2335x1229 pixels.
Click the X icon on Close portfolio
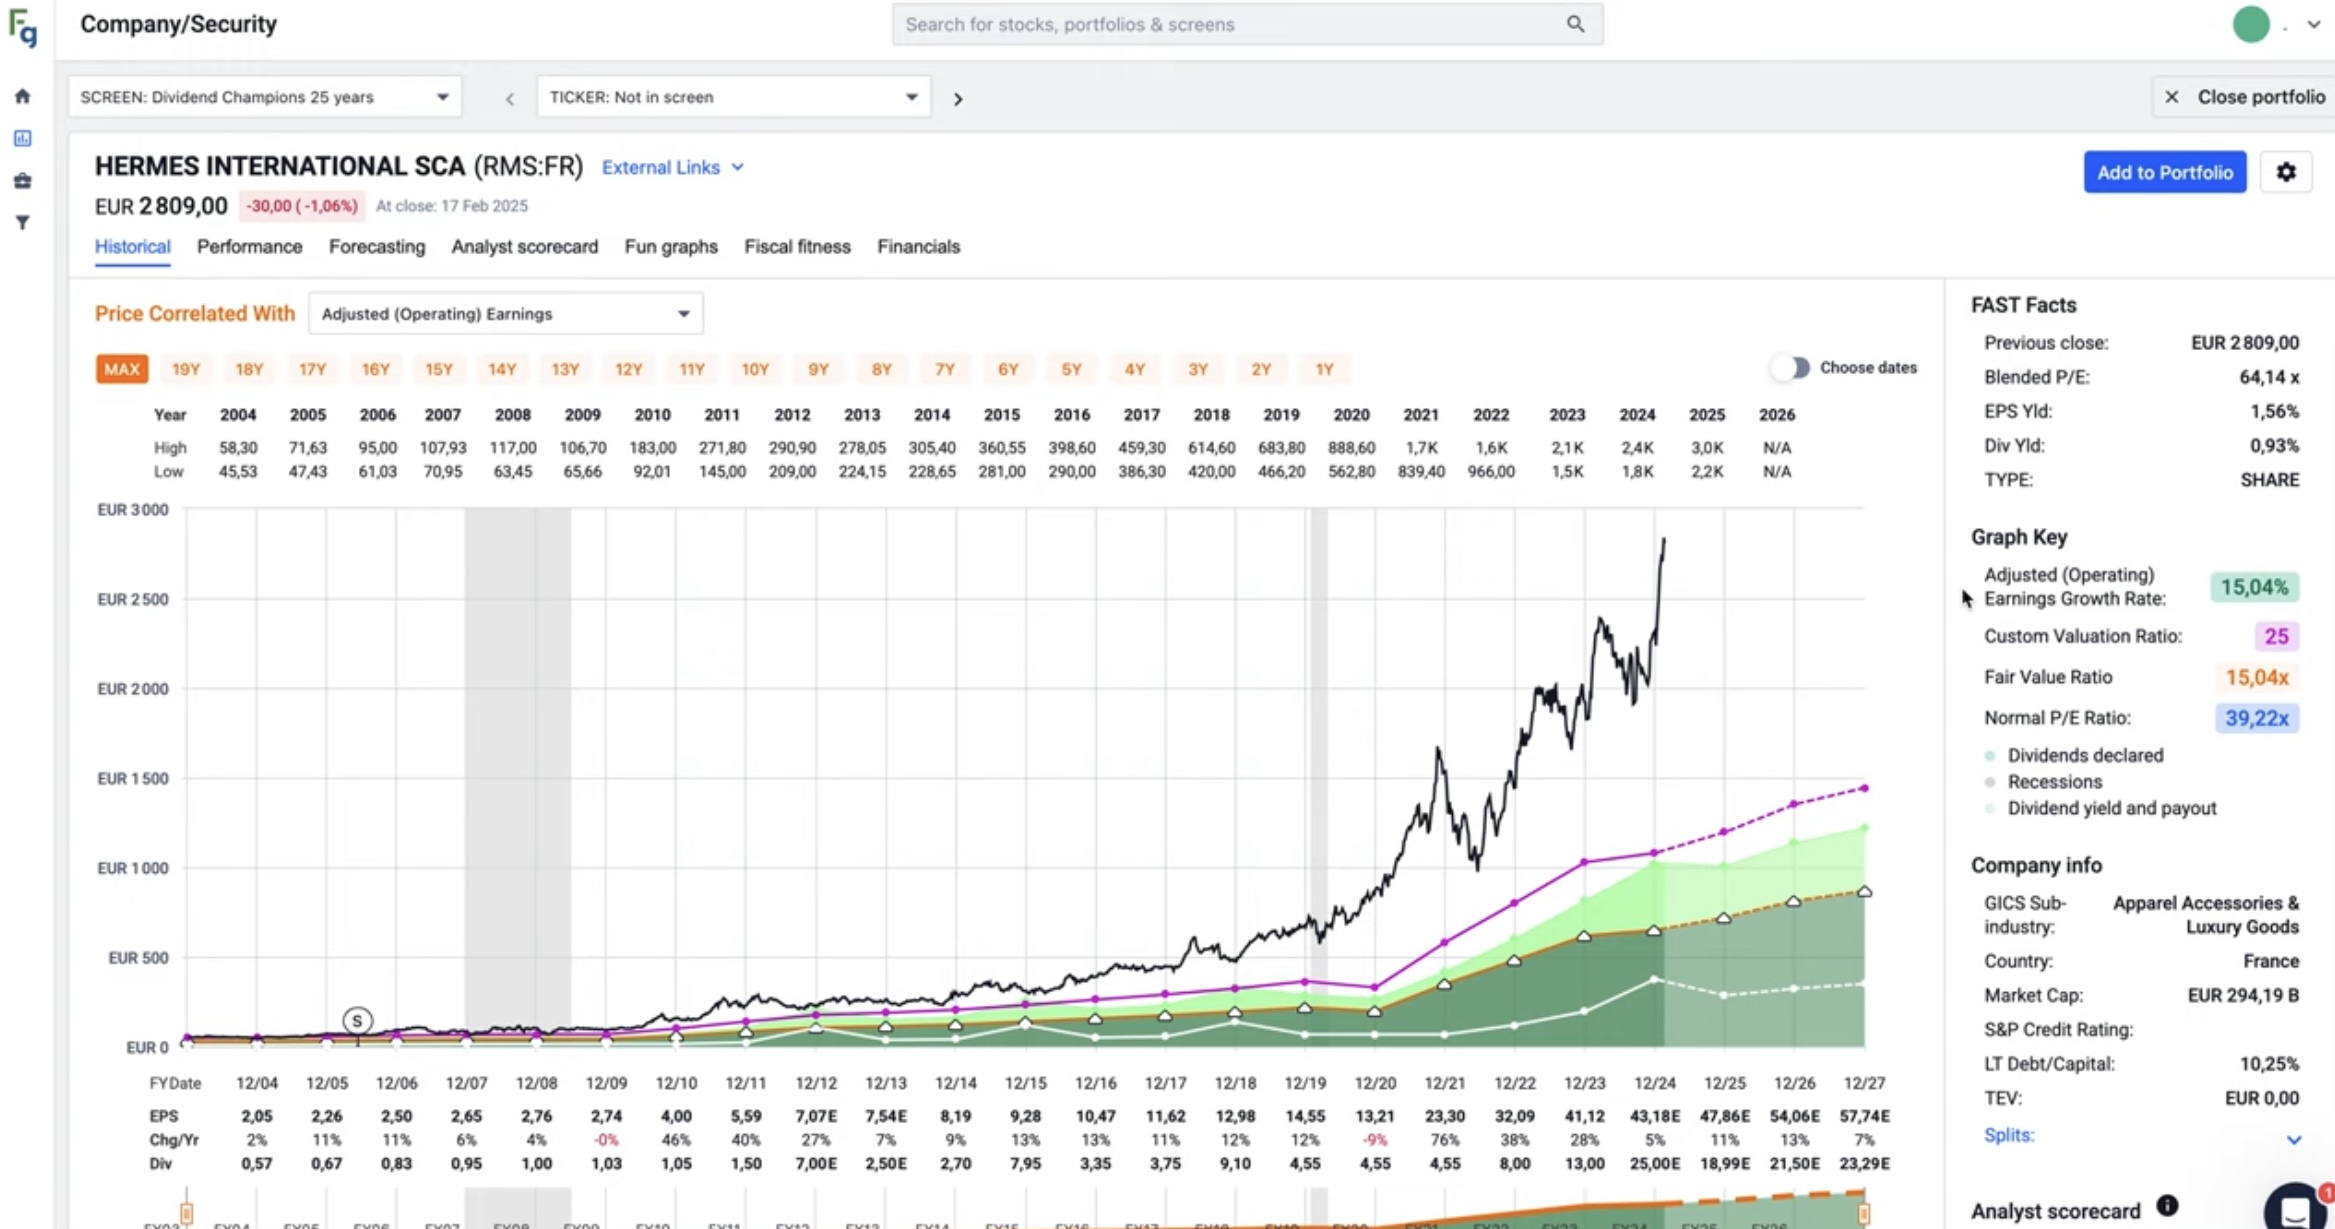tap(2171, 97)
